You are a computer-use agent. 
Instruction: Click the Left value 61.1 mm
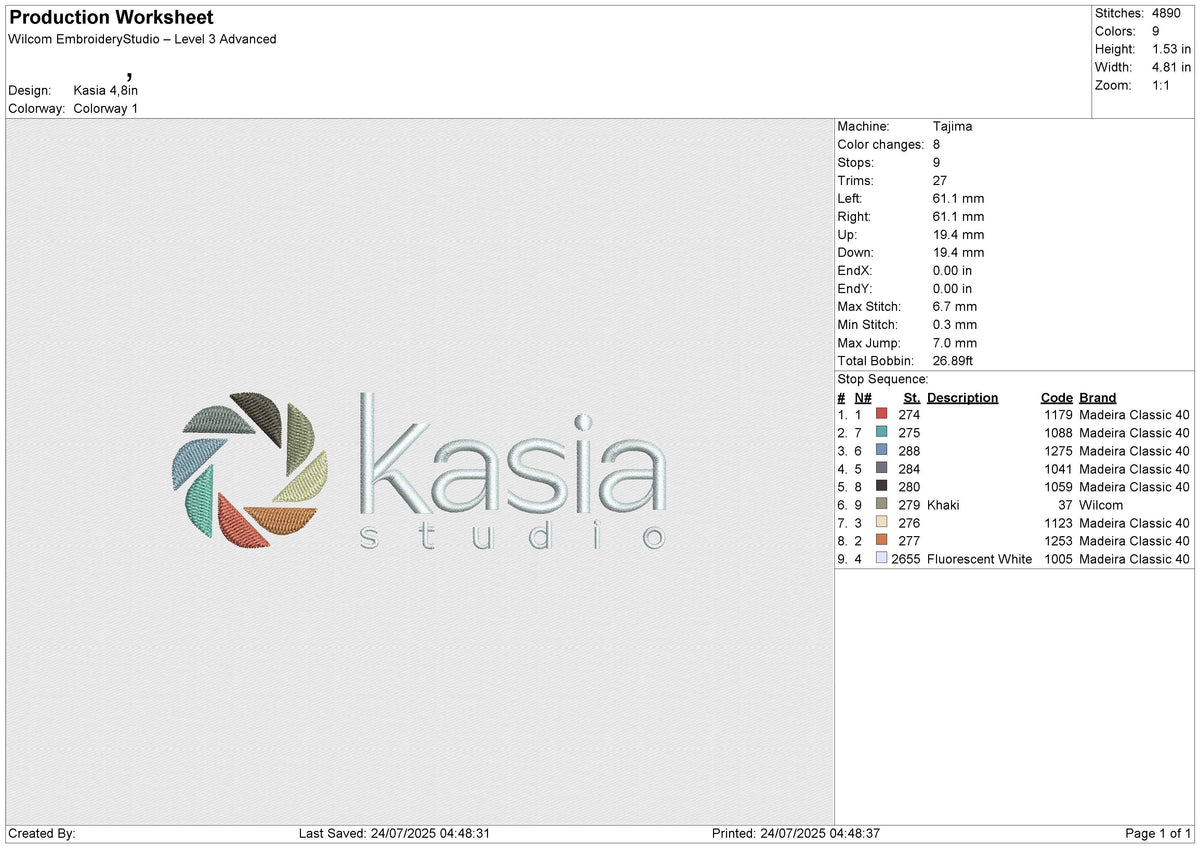pyautogui.click(x=958, y=198)
